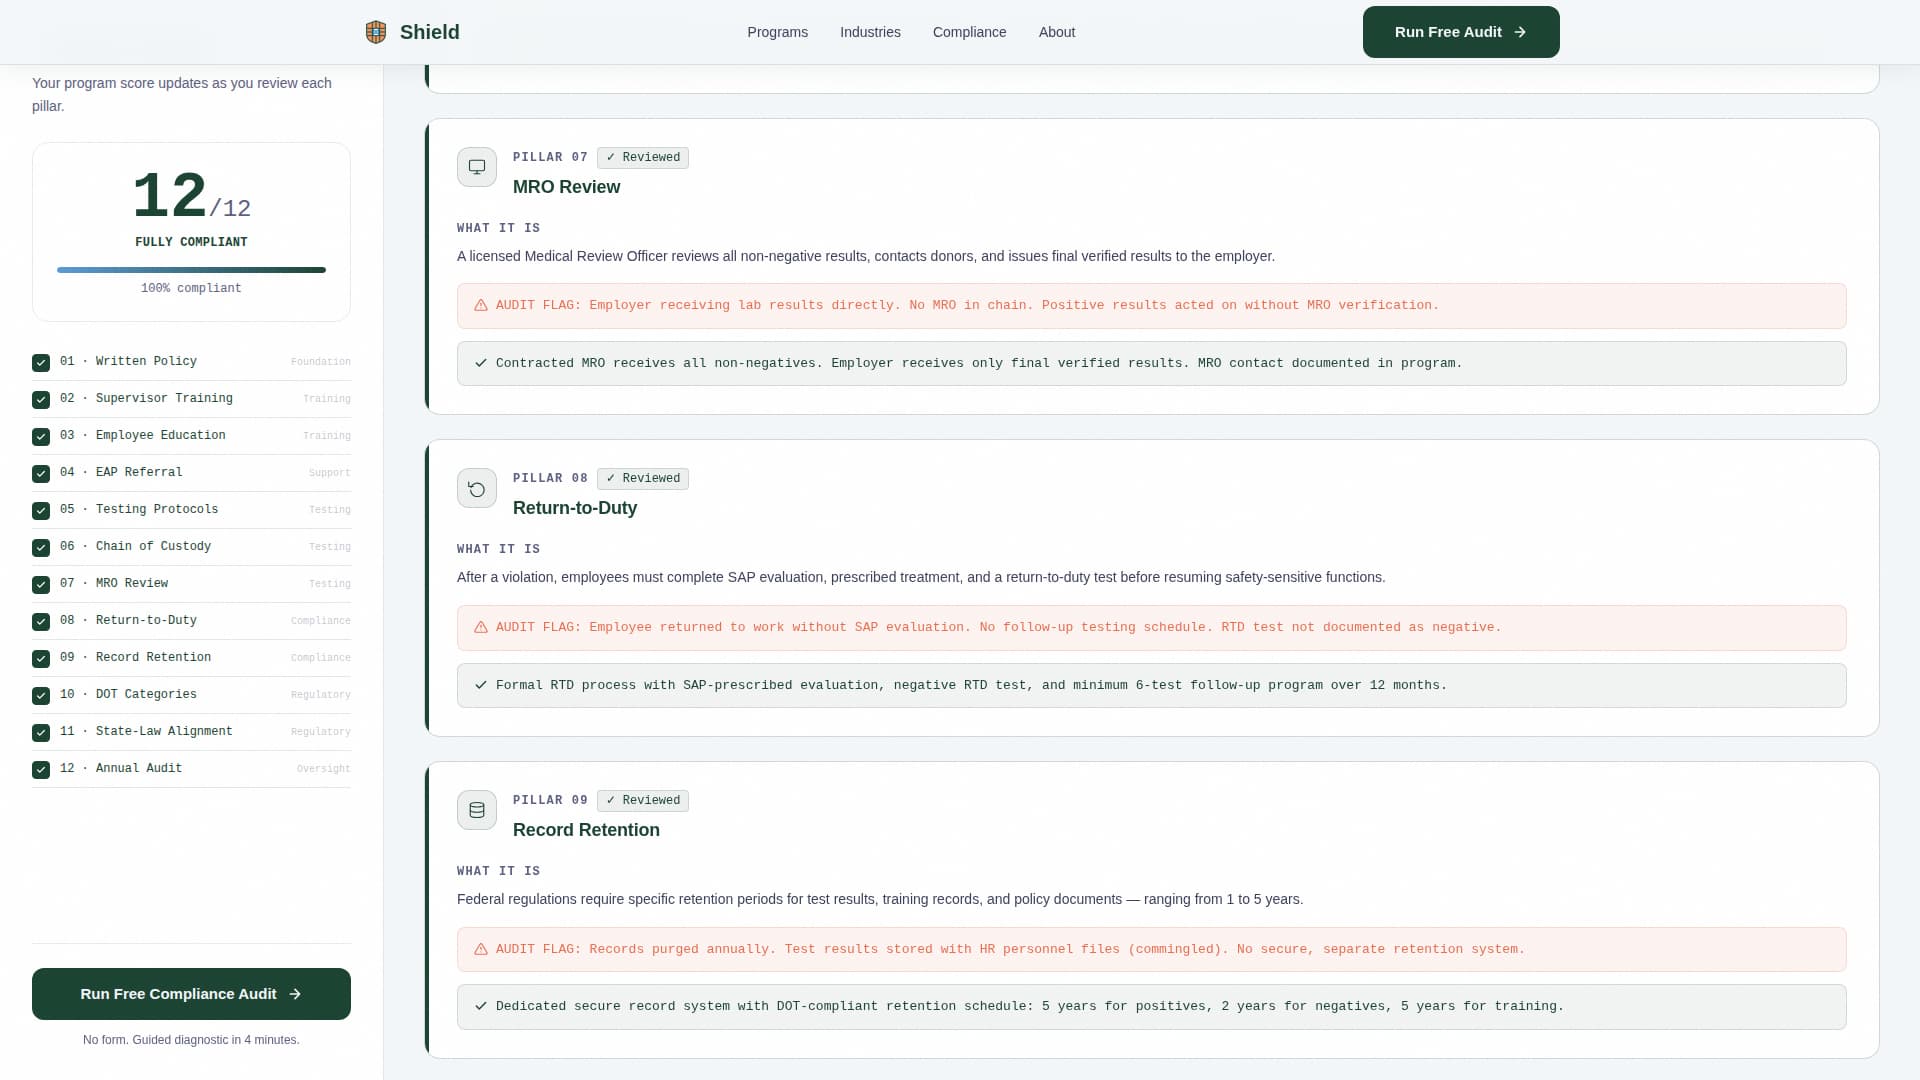The width and height of the screenshot is (1920, 1080).
Task: Toggle the 04 EAP Referral checkbox
Action: [x=41, y=474]
